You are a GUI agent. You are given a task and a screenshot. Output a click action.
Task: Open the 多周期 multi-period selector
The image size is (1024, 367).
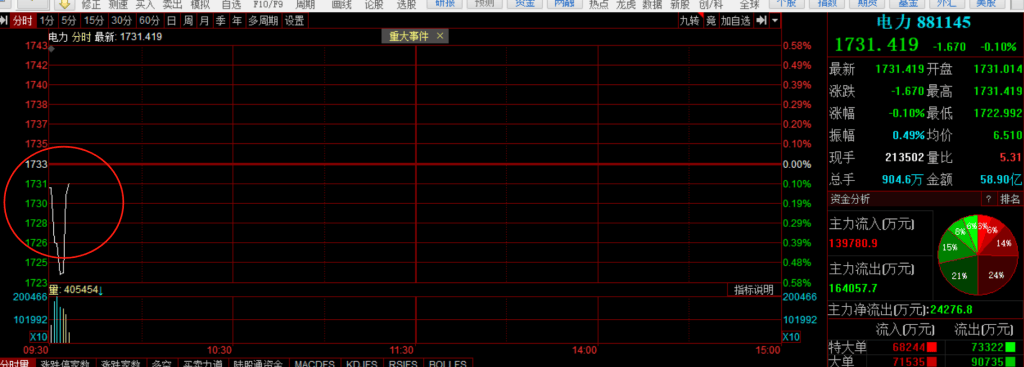pyautogui.click(x=264, y=21)
